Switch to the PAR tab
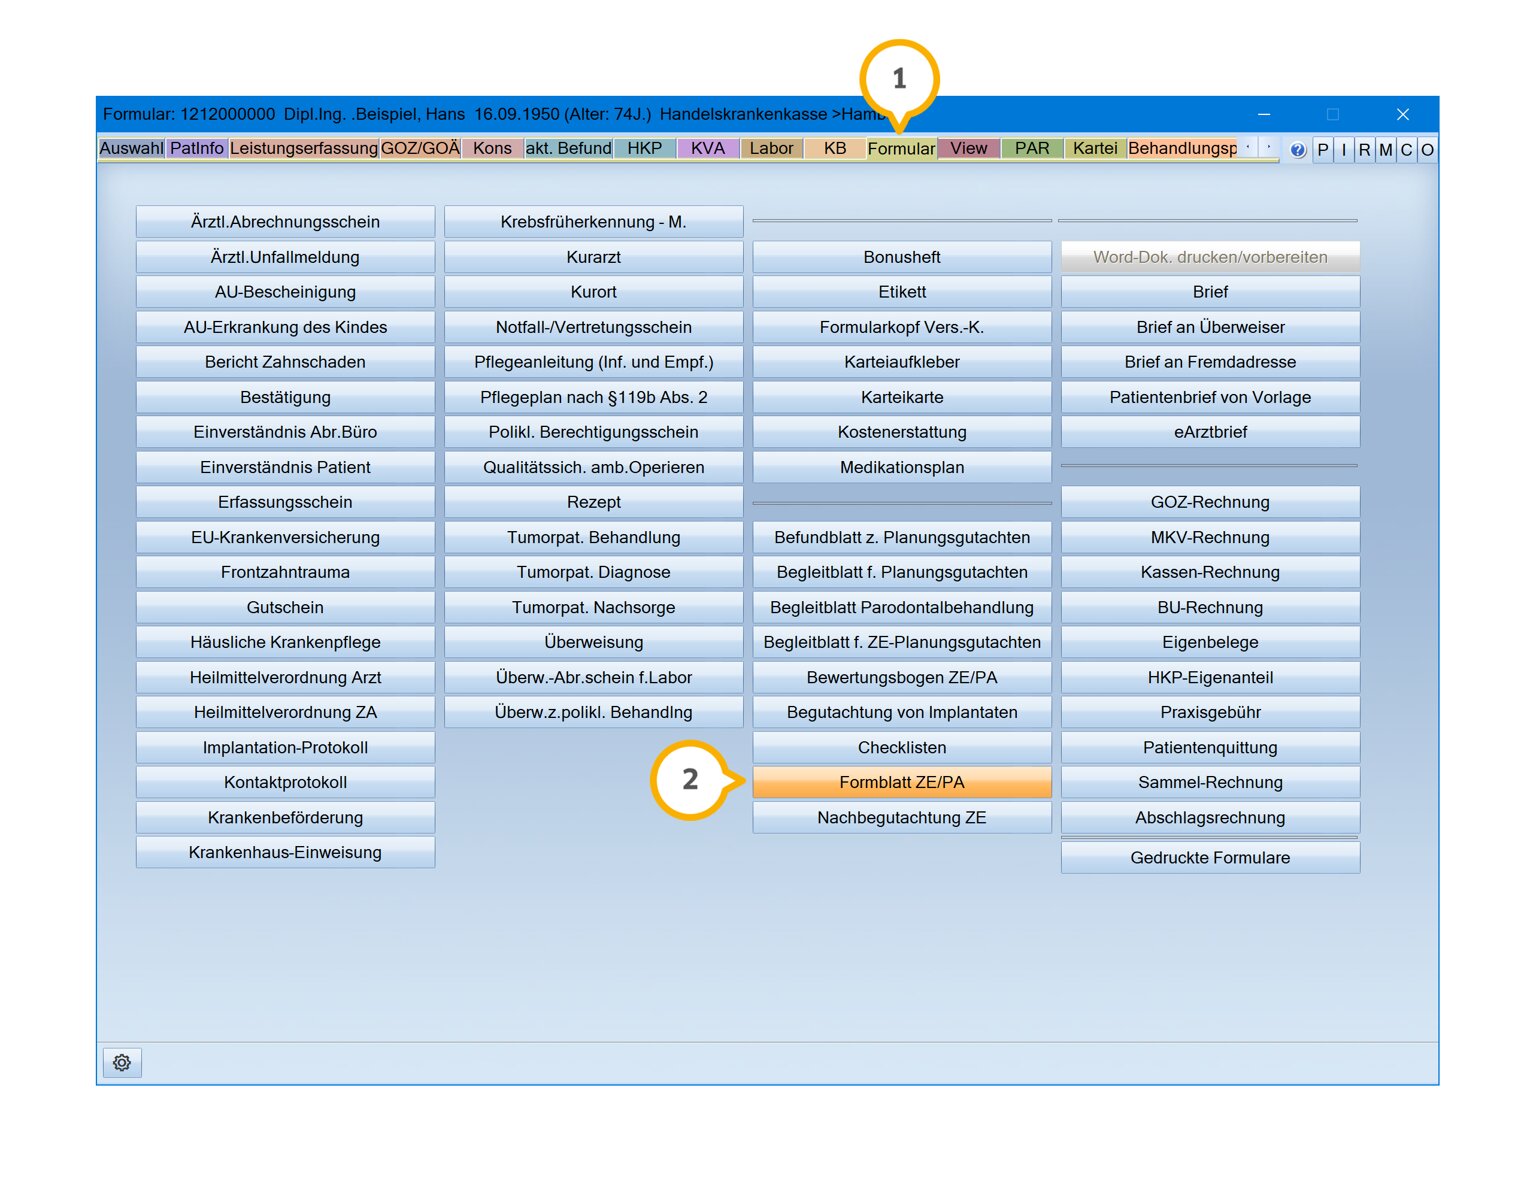This screenshot has height=1182, width=1536. point(1032,148)
